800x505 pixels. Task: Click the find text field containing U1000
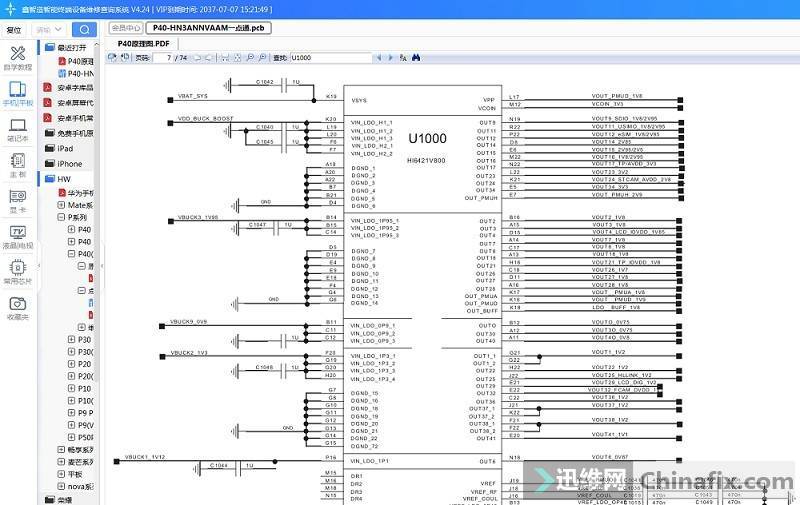[x=330, y=58]
